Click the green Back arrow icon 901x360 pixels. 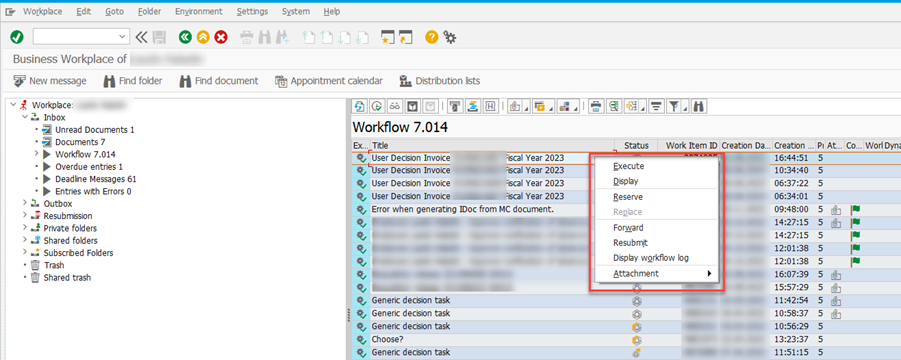(185, 37)
